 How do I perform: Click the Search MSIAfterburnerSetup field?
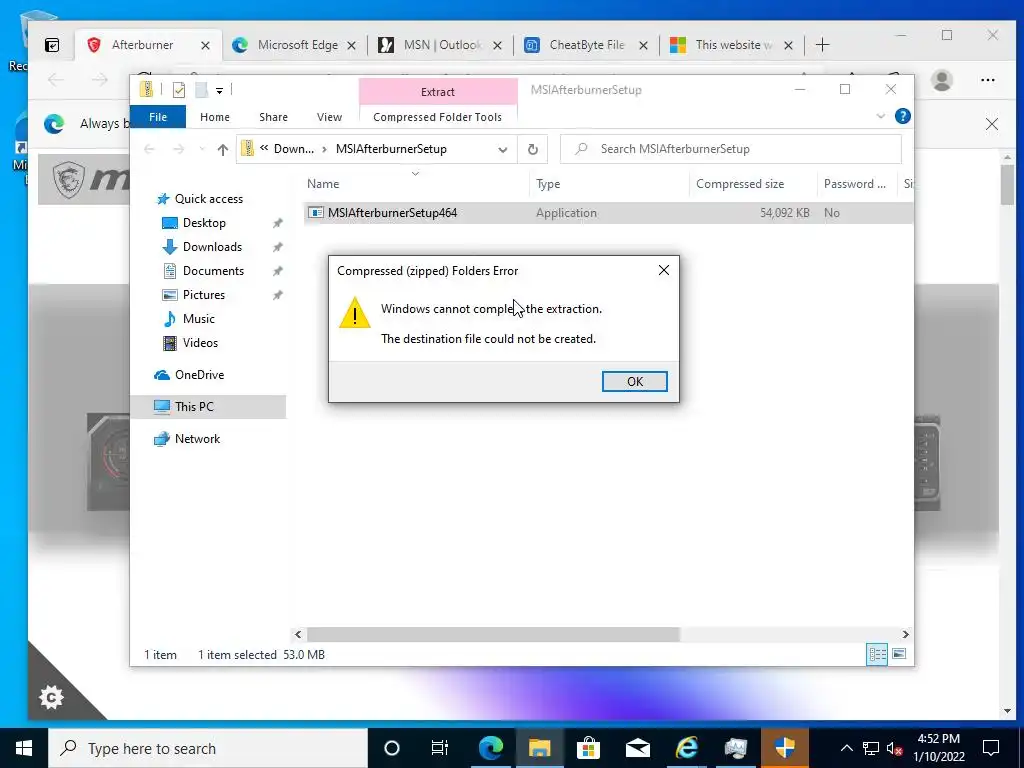(x=731, y=149)
